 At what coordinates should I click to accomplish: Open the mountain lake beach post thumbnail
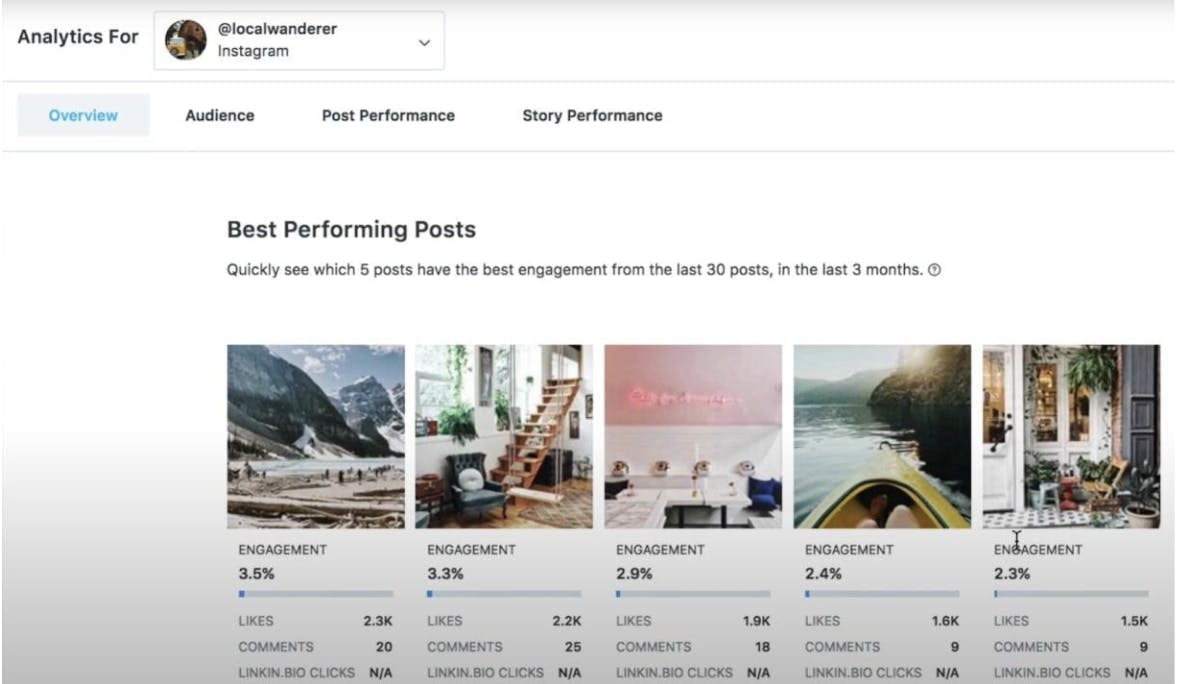(316, 436)
